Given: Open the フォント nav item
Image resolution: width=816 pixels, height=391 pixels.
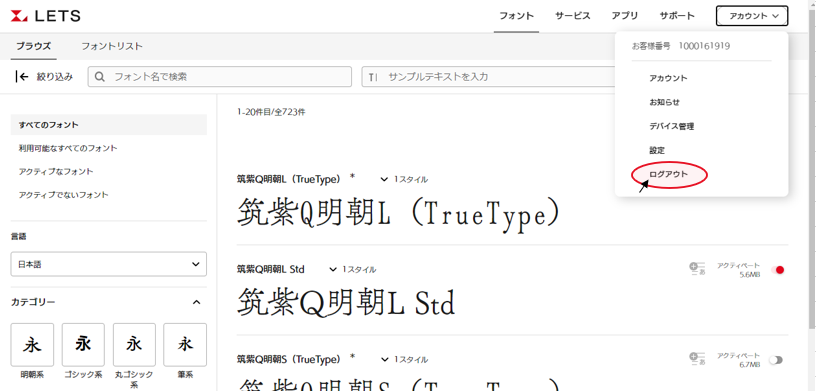Looking at the screenshot, I should [516, 16].
